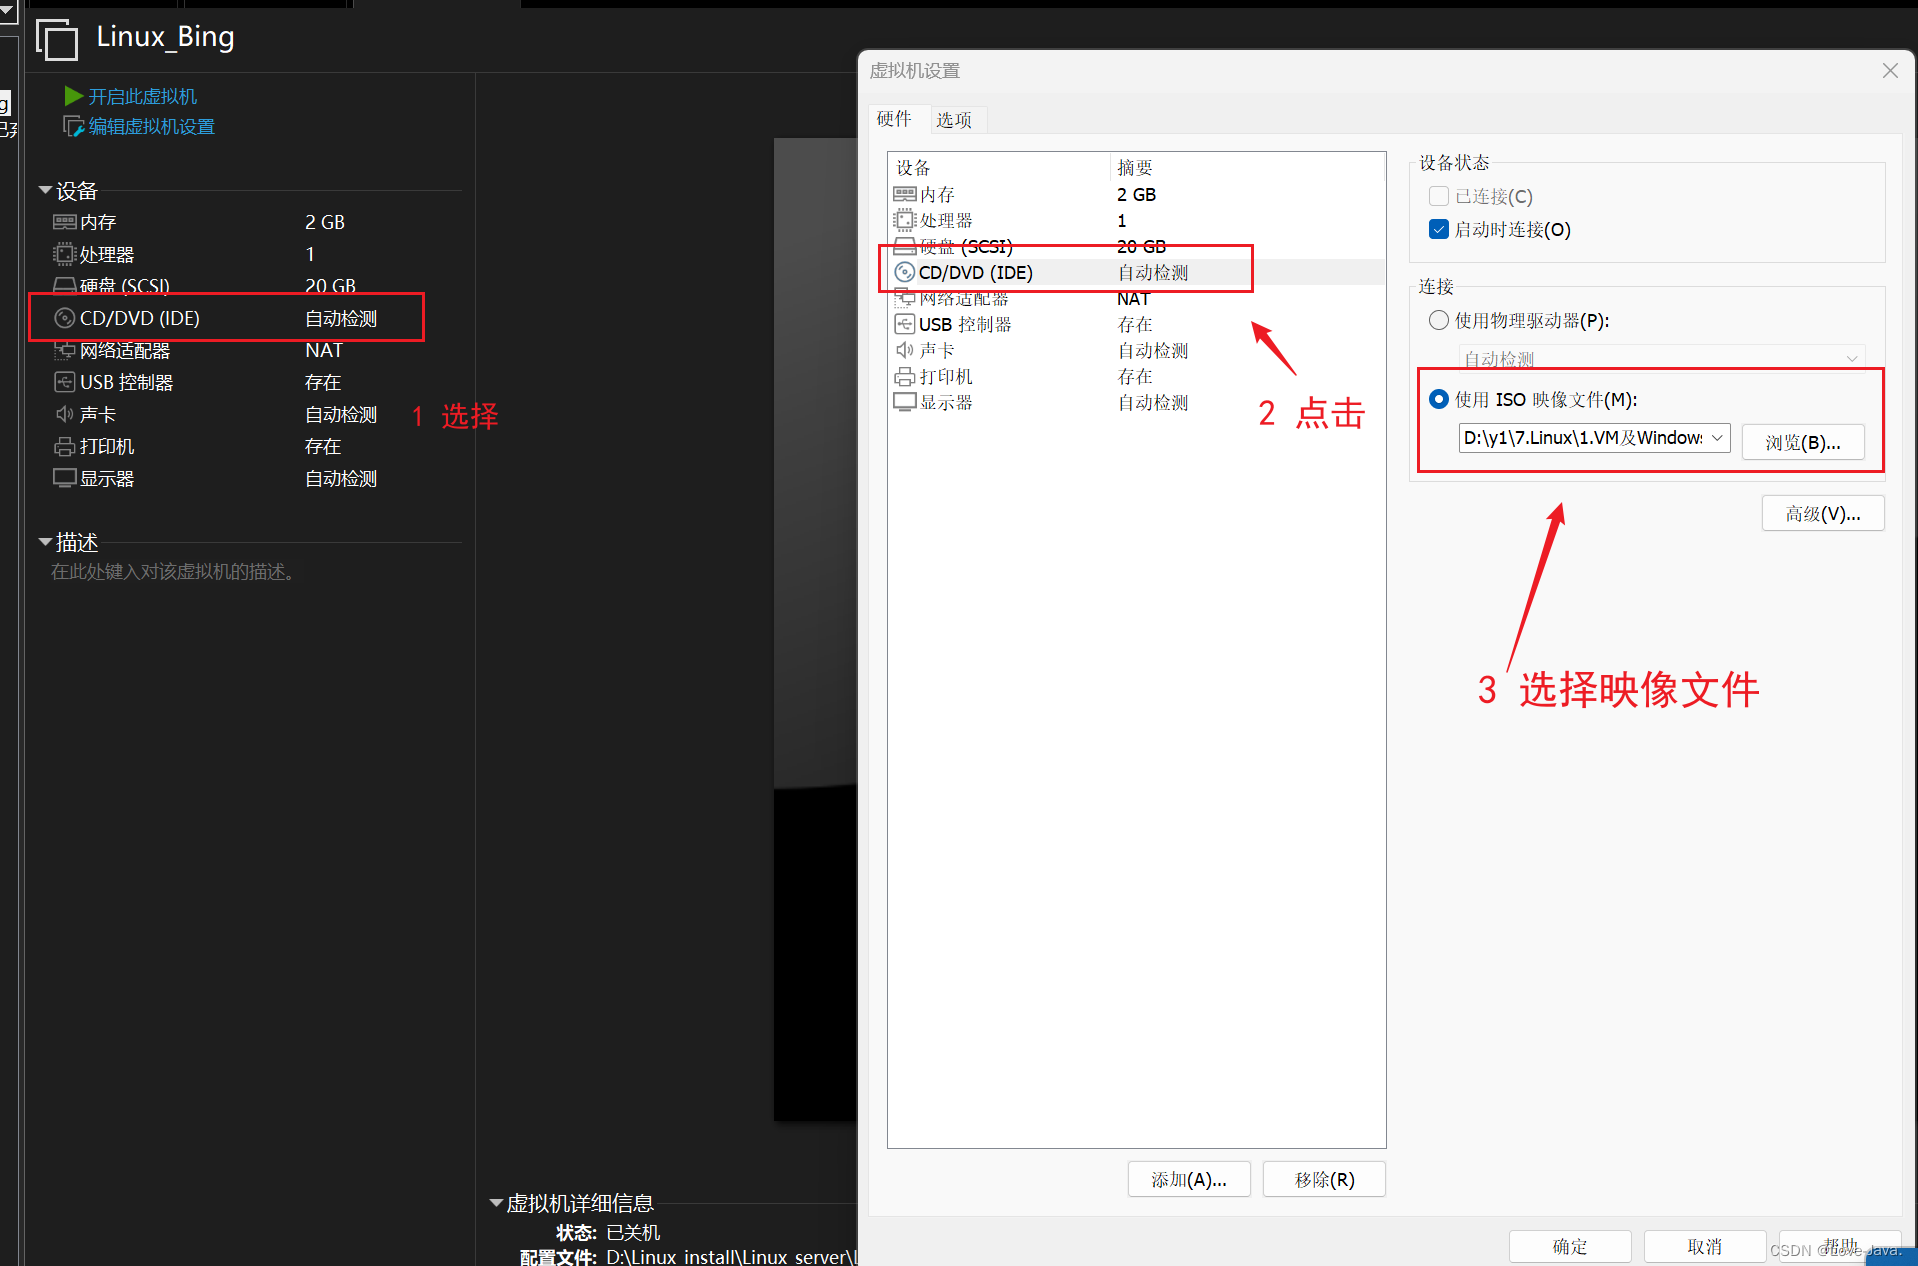Viewport: 1918px width, 1266px height.
Task: Click CD/DVD disc icon in settings dialog
Action: (x=905, y=272)
